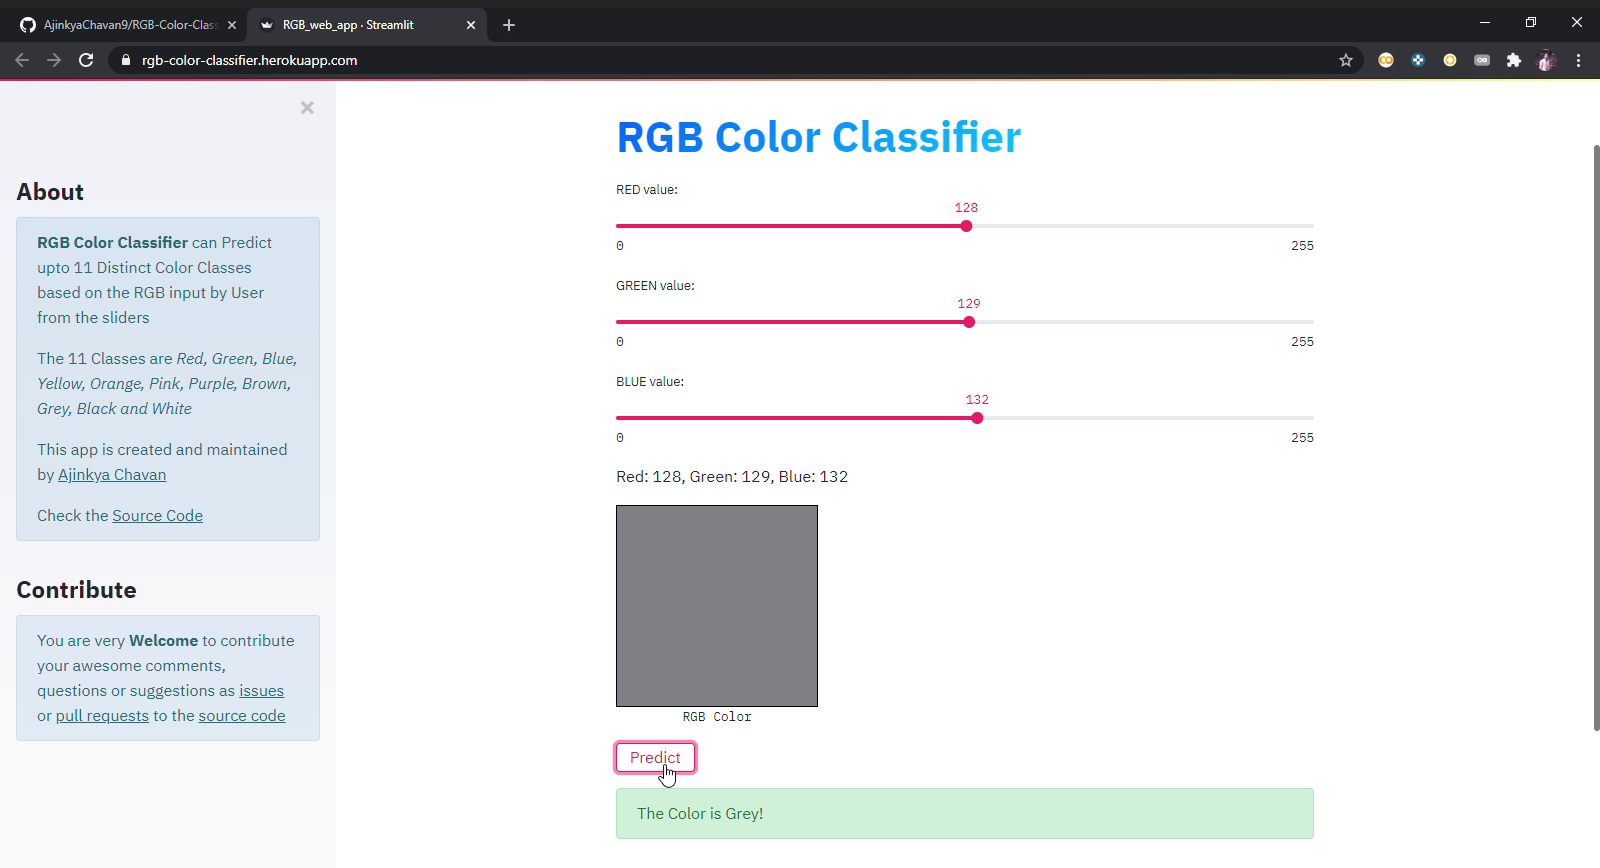Open the source code link in Contribute

coord(242,716)
